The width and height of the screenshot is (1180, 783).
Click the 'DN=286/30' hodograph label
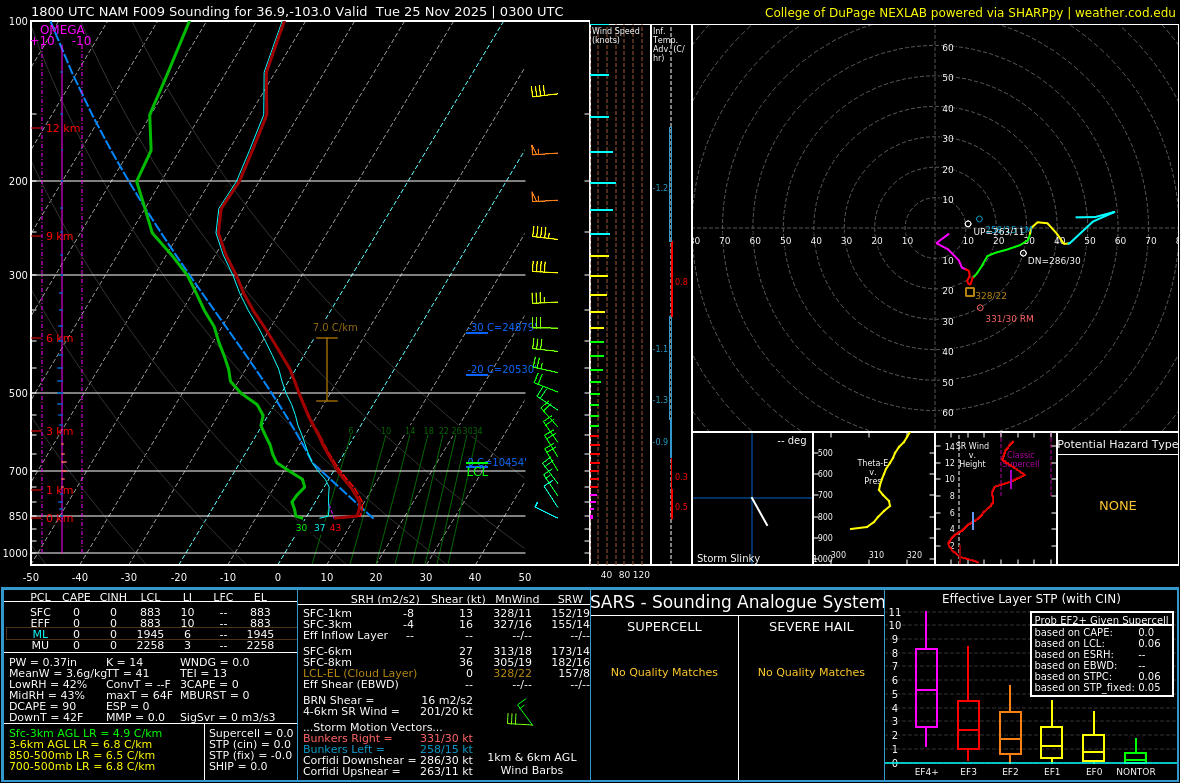1054,261
